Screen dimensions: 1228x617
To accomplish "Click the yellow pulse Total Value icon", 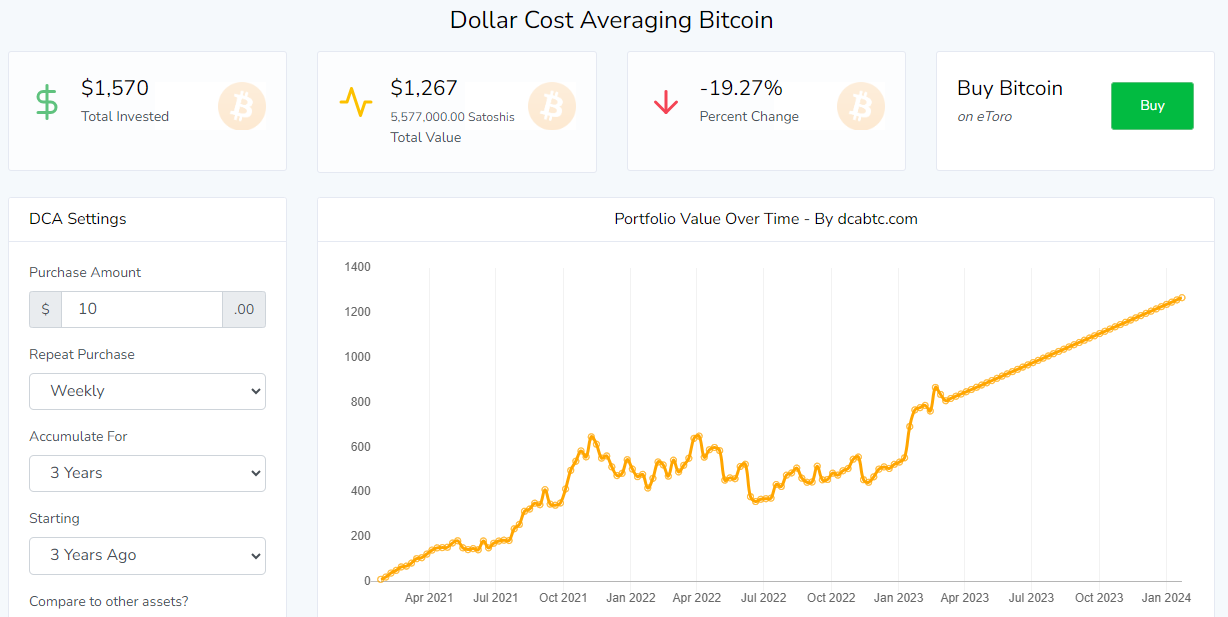I will click(x=355, y=102).
